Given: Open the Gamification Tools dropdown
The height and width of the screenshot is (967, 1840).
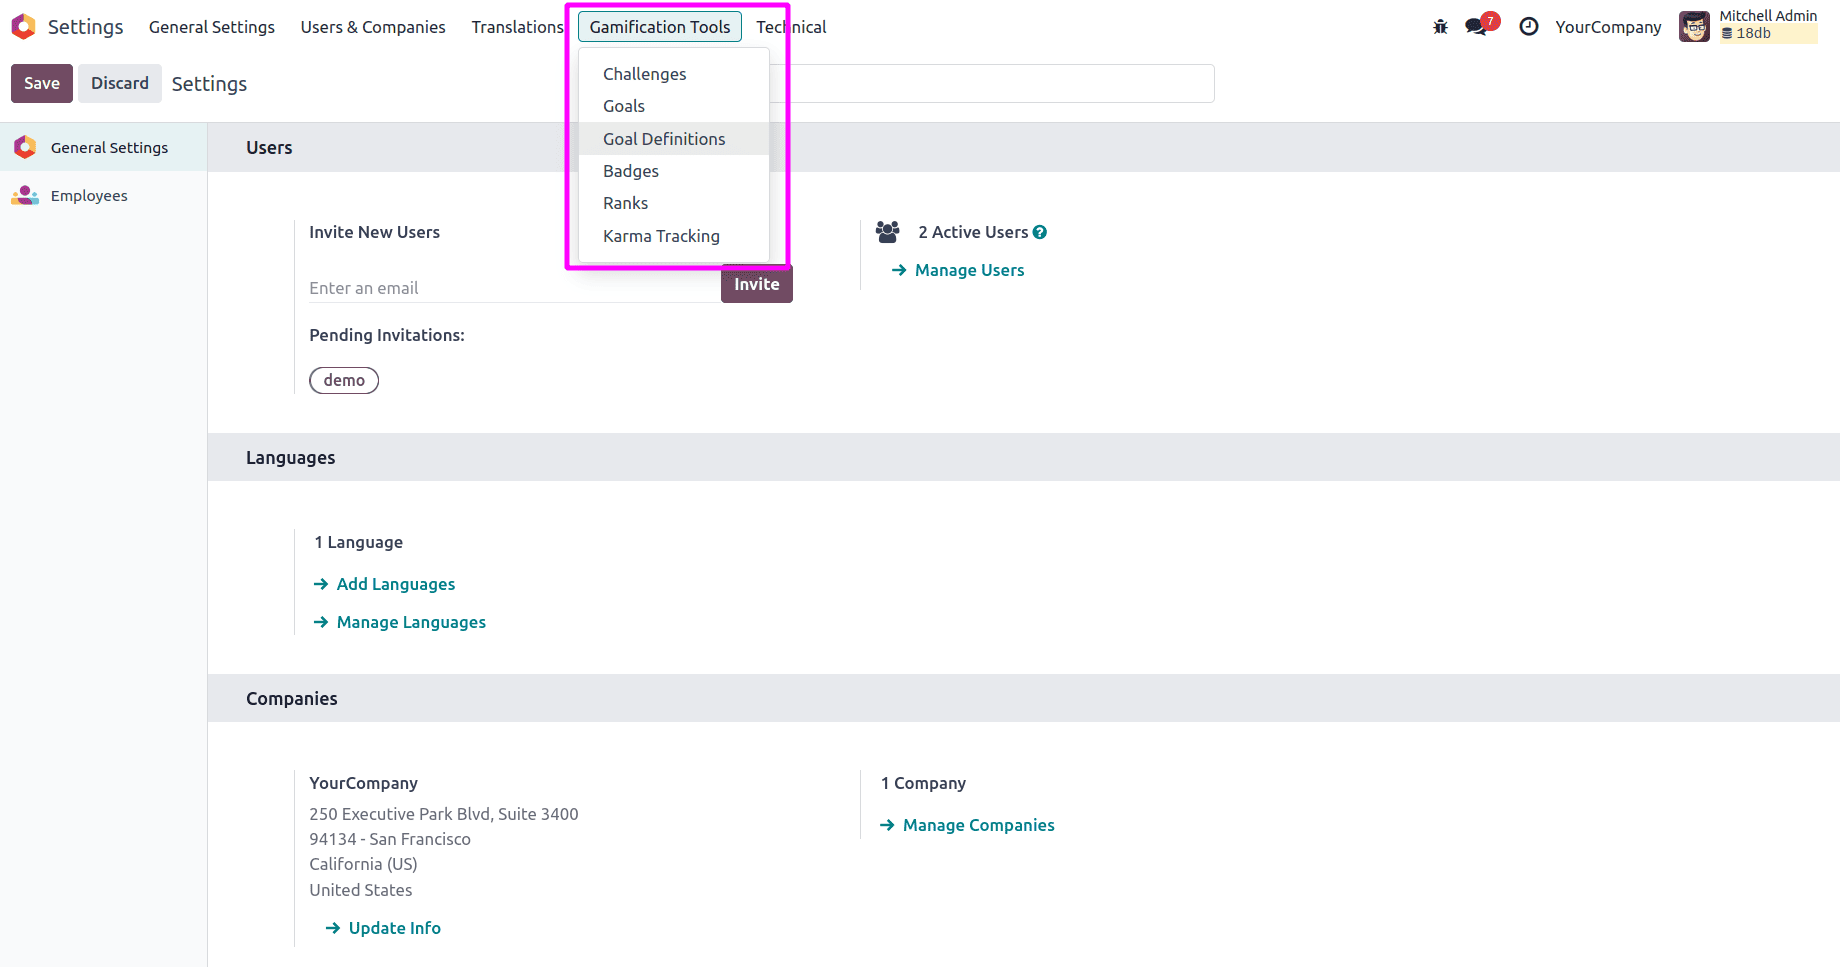Looking at the screenshot, I should point(659,27).
